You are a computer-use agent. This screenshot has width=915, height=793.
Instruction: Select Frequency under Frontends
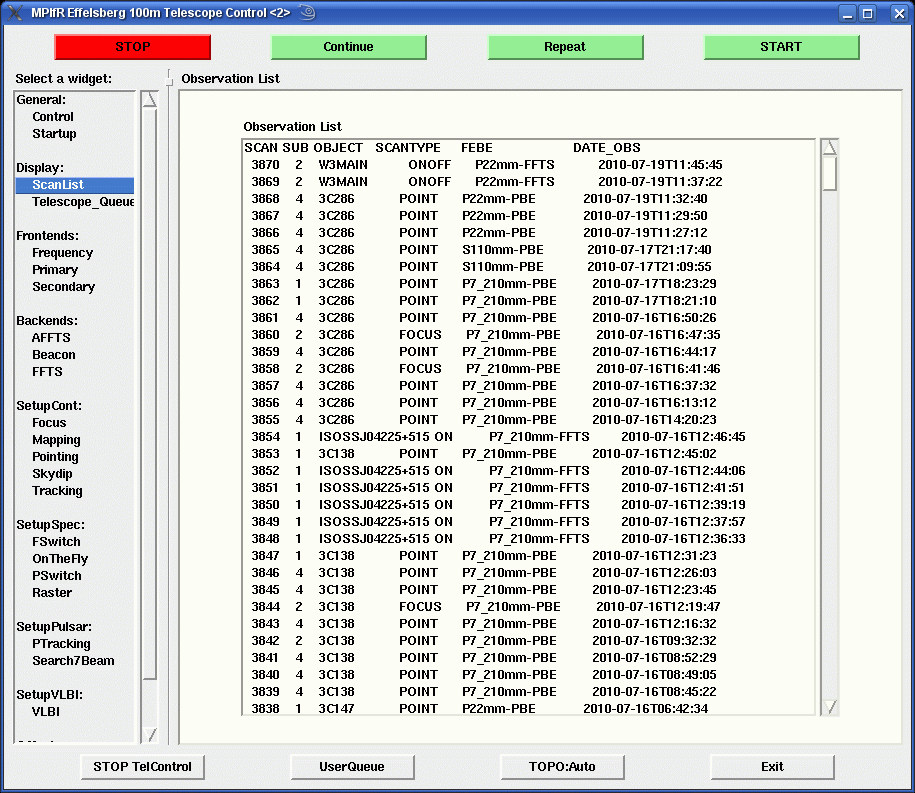[x=62, y=253]
